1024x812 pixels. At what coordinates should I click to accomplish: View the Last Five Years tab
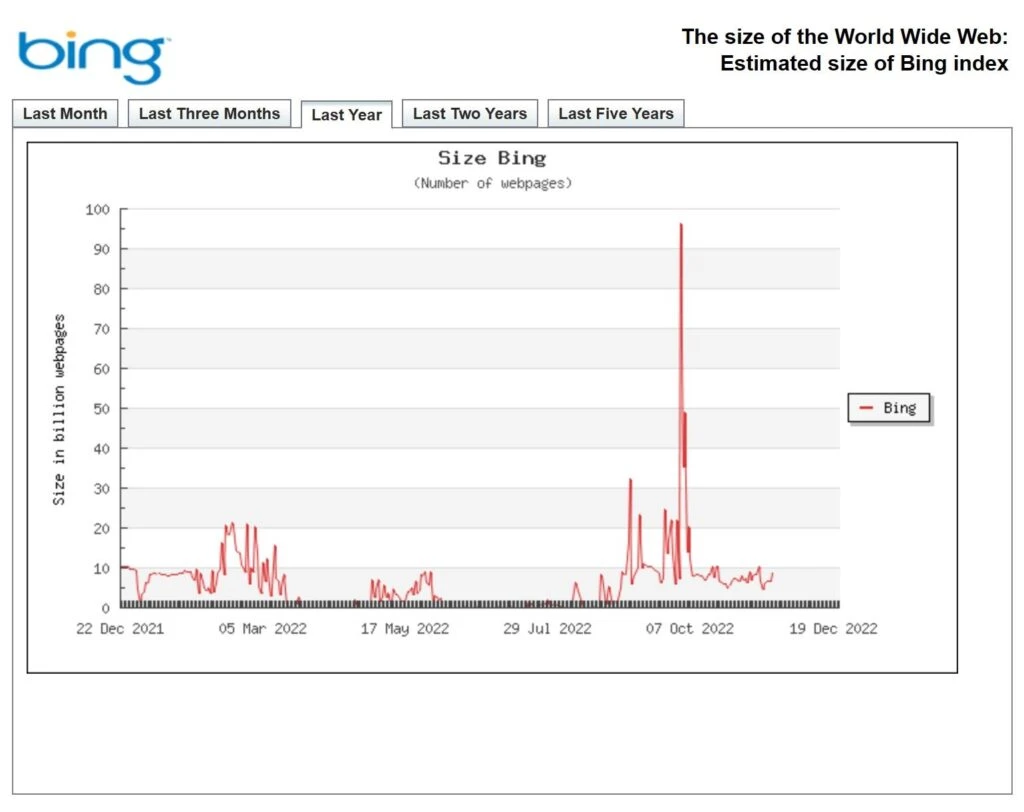pos(616,114)
